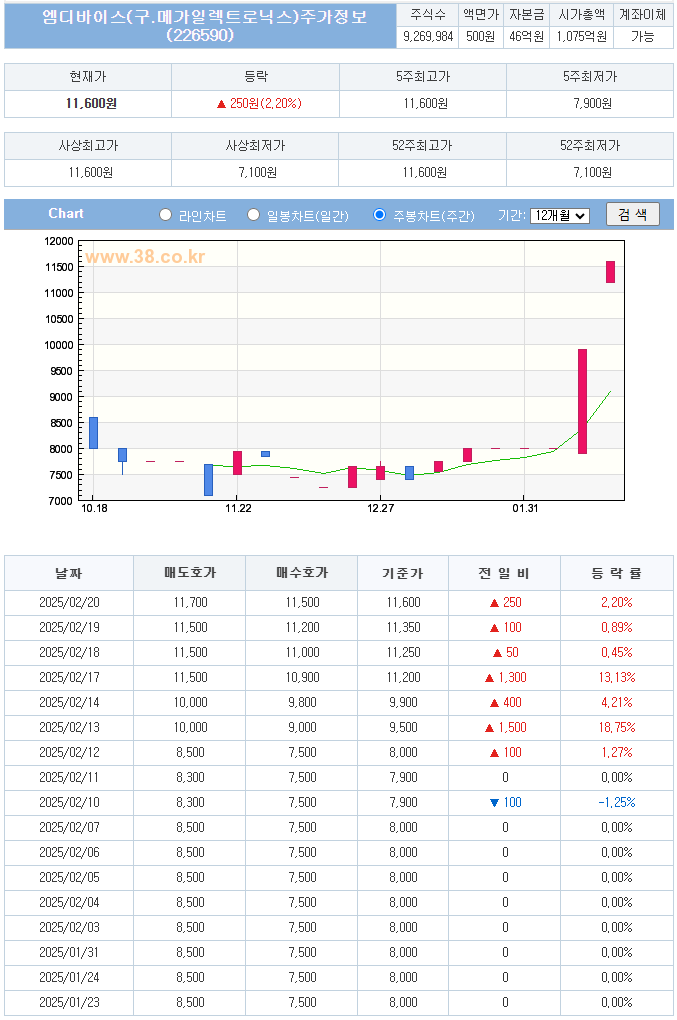
Task: Click the 엠디바이스 주가정보 title header
Action: click(200, 26)
